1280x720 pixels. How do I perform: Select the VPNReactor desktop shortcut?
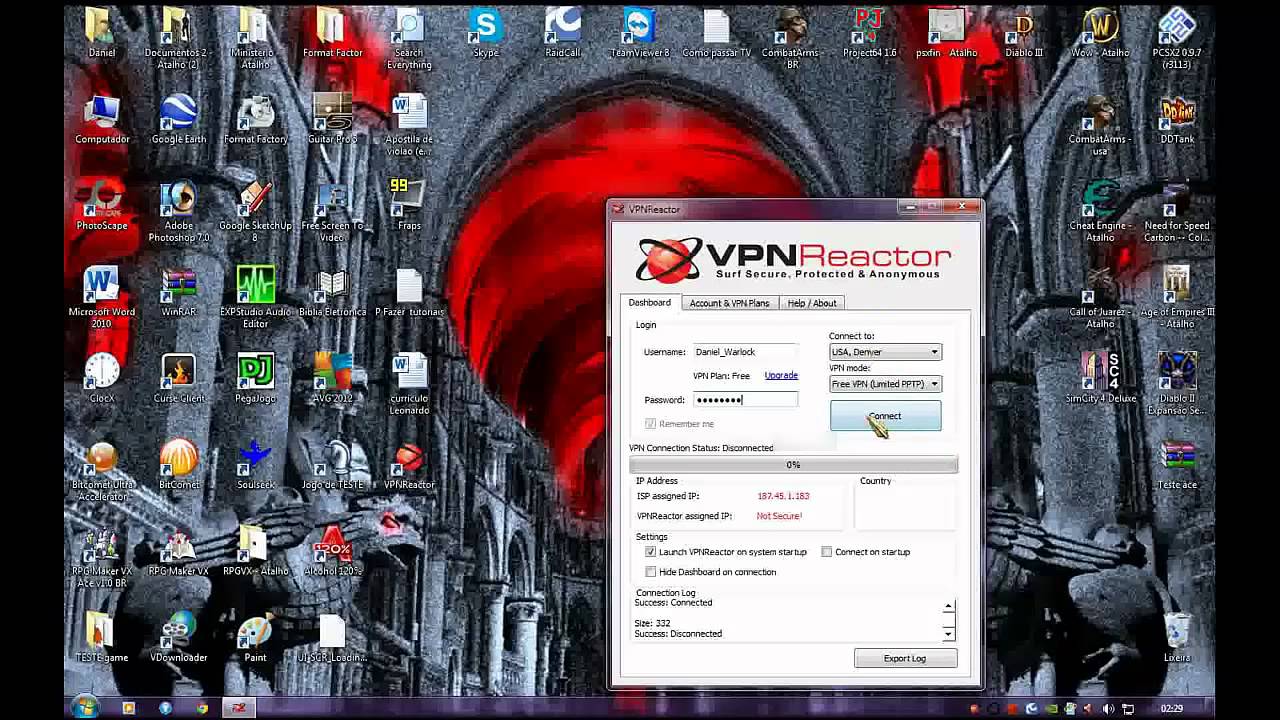coord(409,465)
